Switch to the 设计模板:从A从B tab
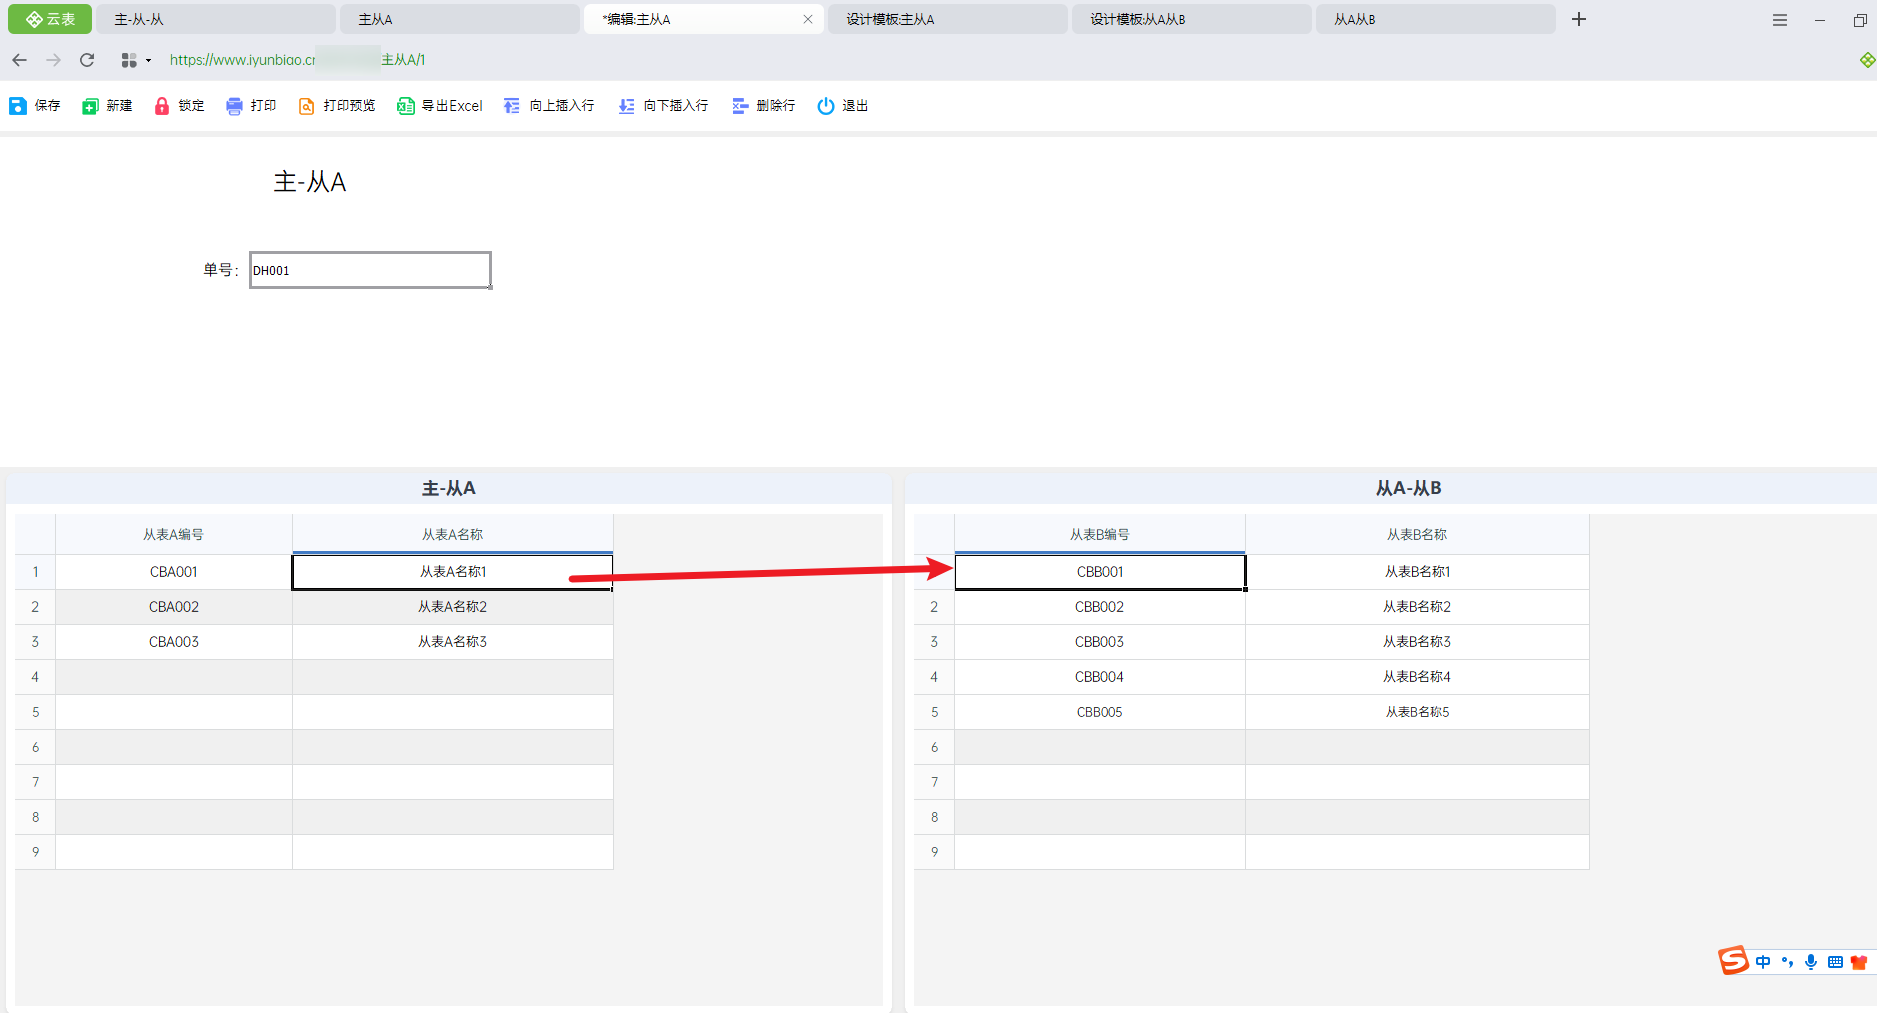1877x1013 pixels. point(1192,19)
